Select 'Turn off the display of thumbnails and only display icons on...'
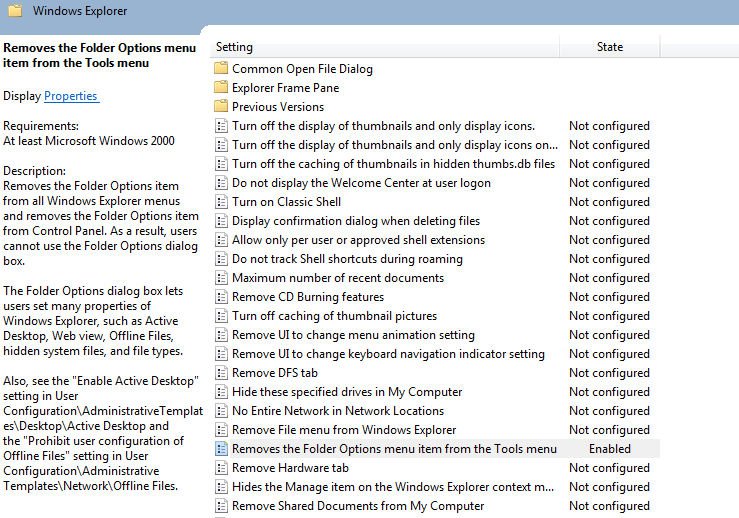This screenshot has height=518, width=739. click(395, 145)
